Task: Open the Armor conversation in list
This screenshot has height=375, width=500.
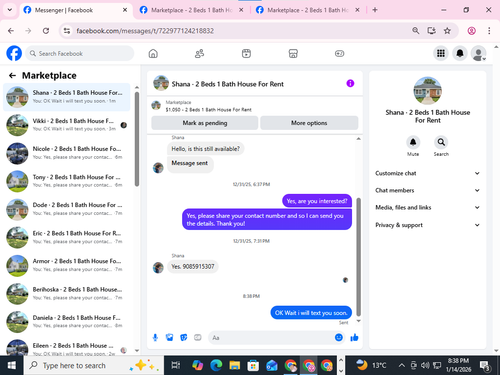Action: click(67, 265)
